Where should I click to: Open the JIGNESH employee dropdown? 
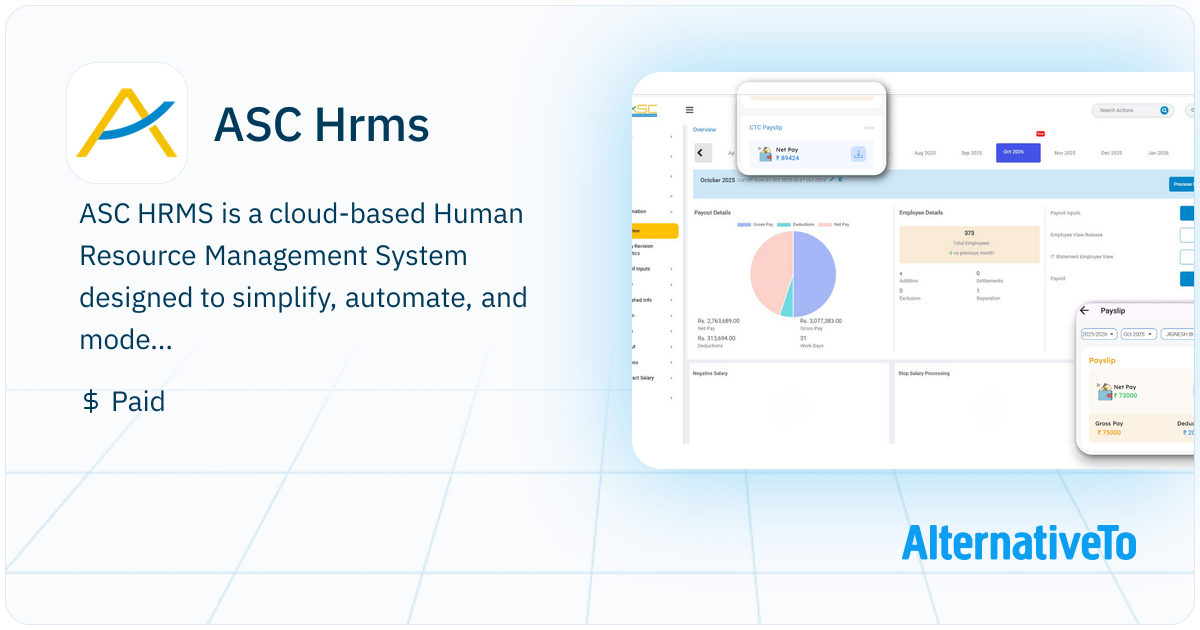1178,334
